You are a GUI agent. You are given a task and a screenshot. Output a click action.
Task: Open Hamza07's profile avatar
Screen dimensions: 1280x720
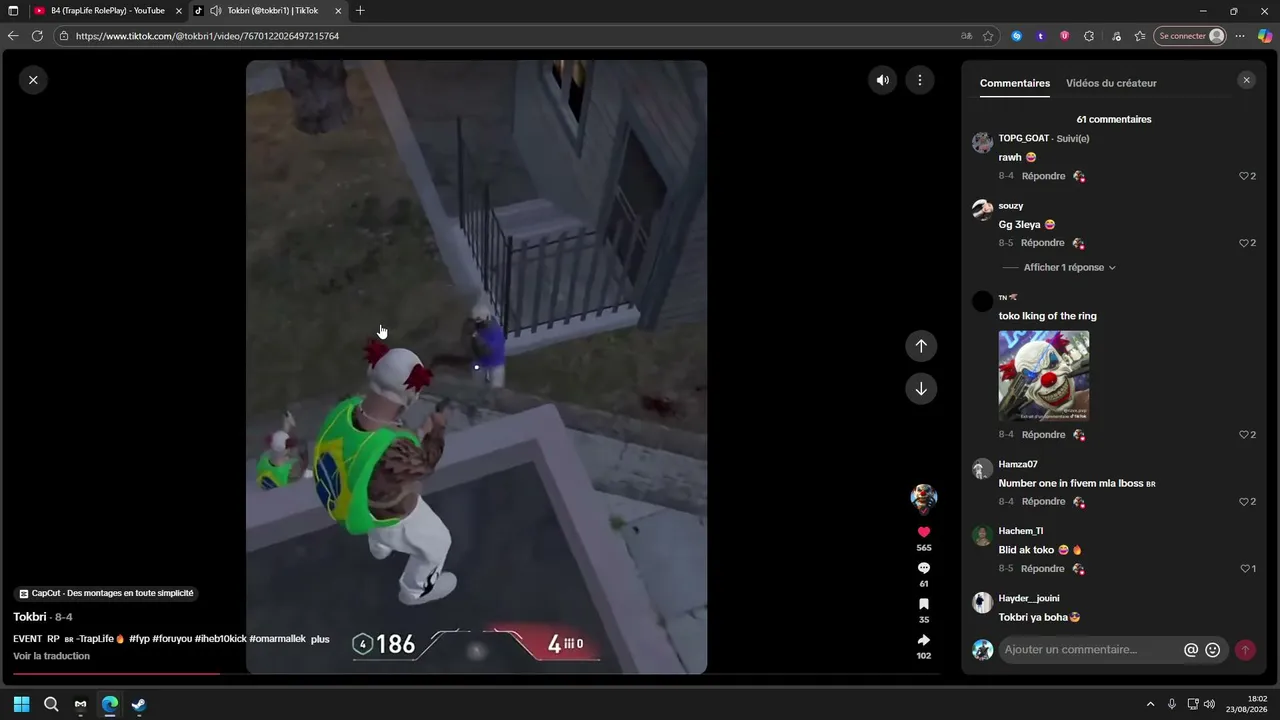(982, 468)
